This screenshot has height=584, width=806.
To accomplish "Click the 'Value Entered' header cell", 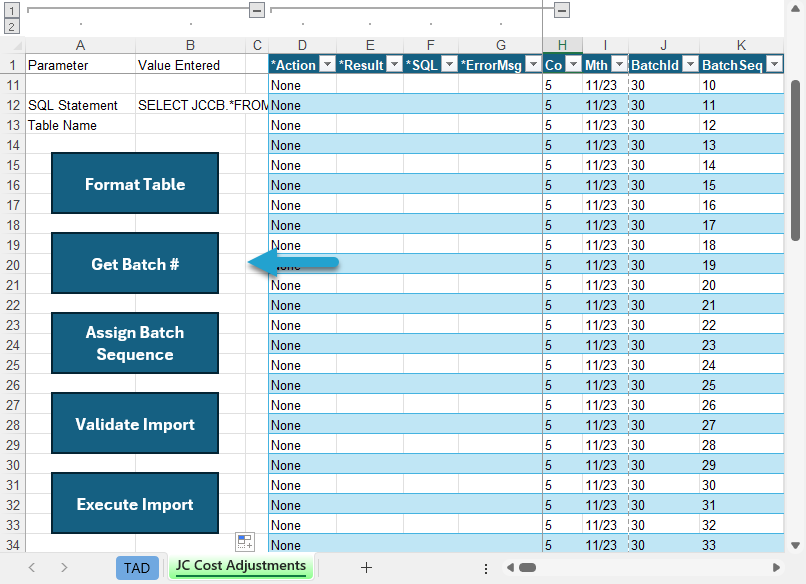I will (x=190, y=65).
